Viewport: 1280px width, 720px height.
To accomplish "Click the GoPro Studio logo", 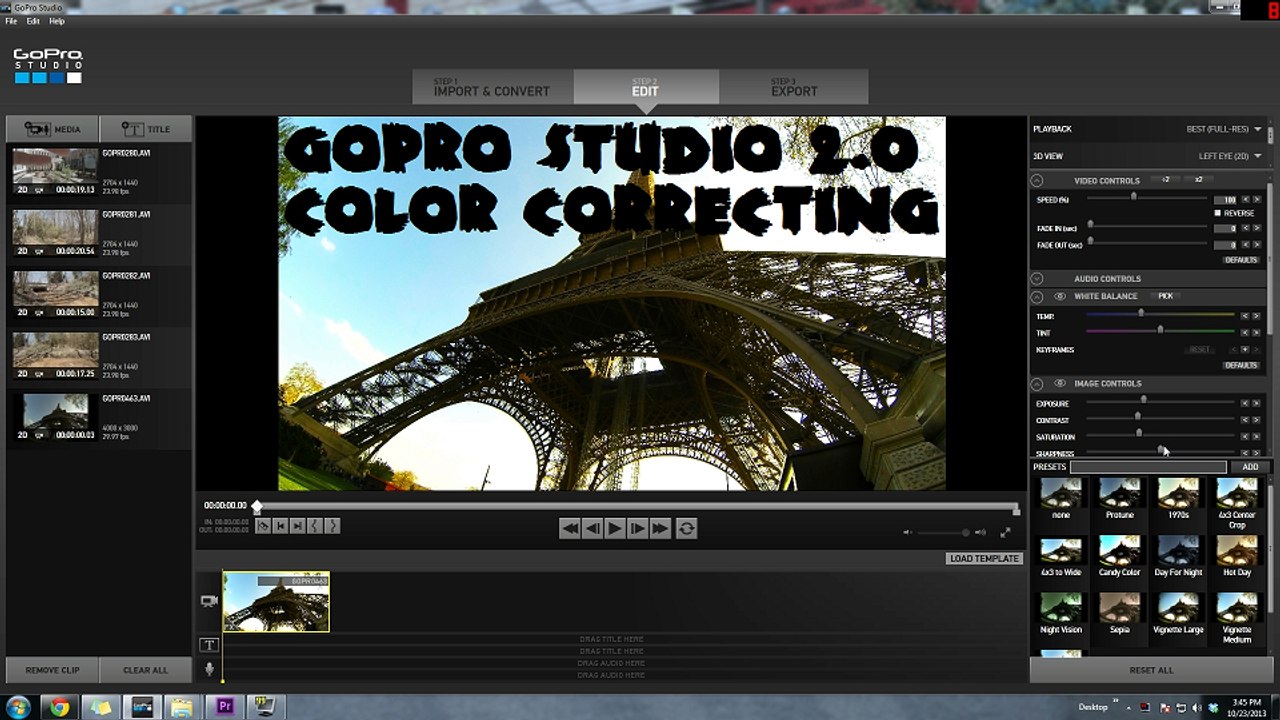I will pyautogui.click(x=48, y=66).
